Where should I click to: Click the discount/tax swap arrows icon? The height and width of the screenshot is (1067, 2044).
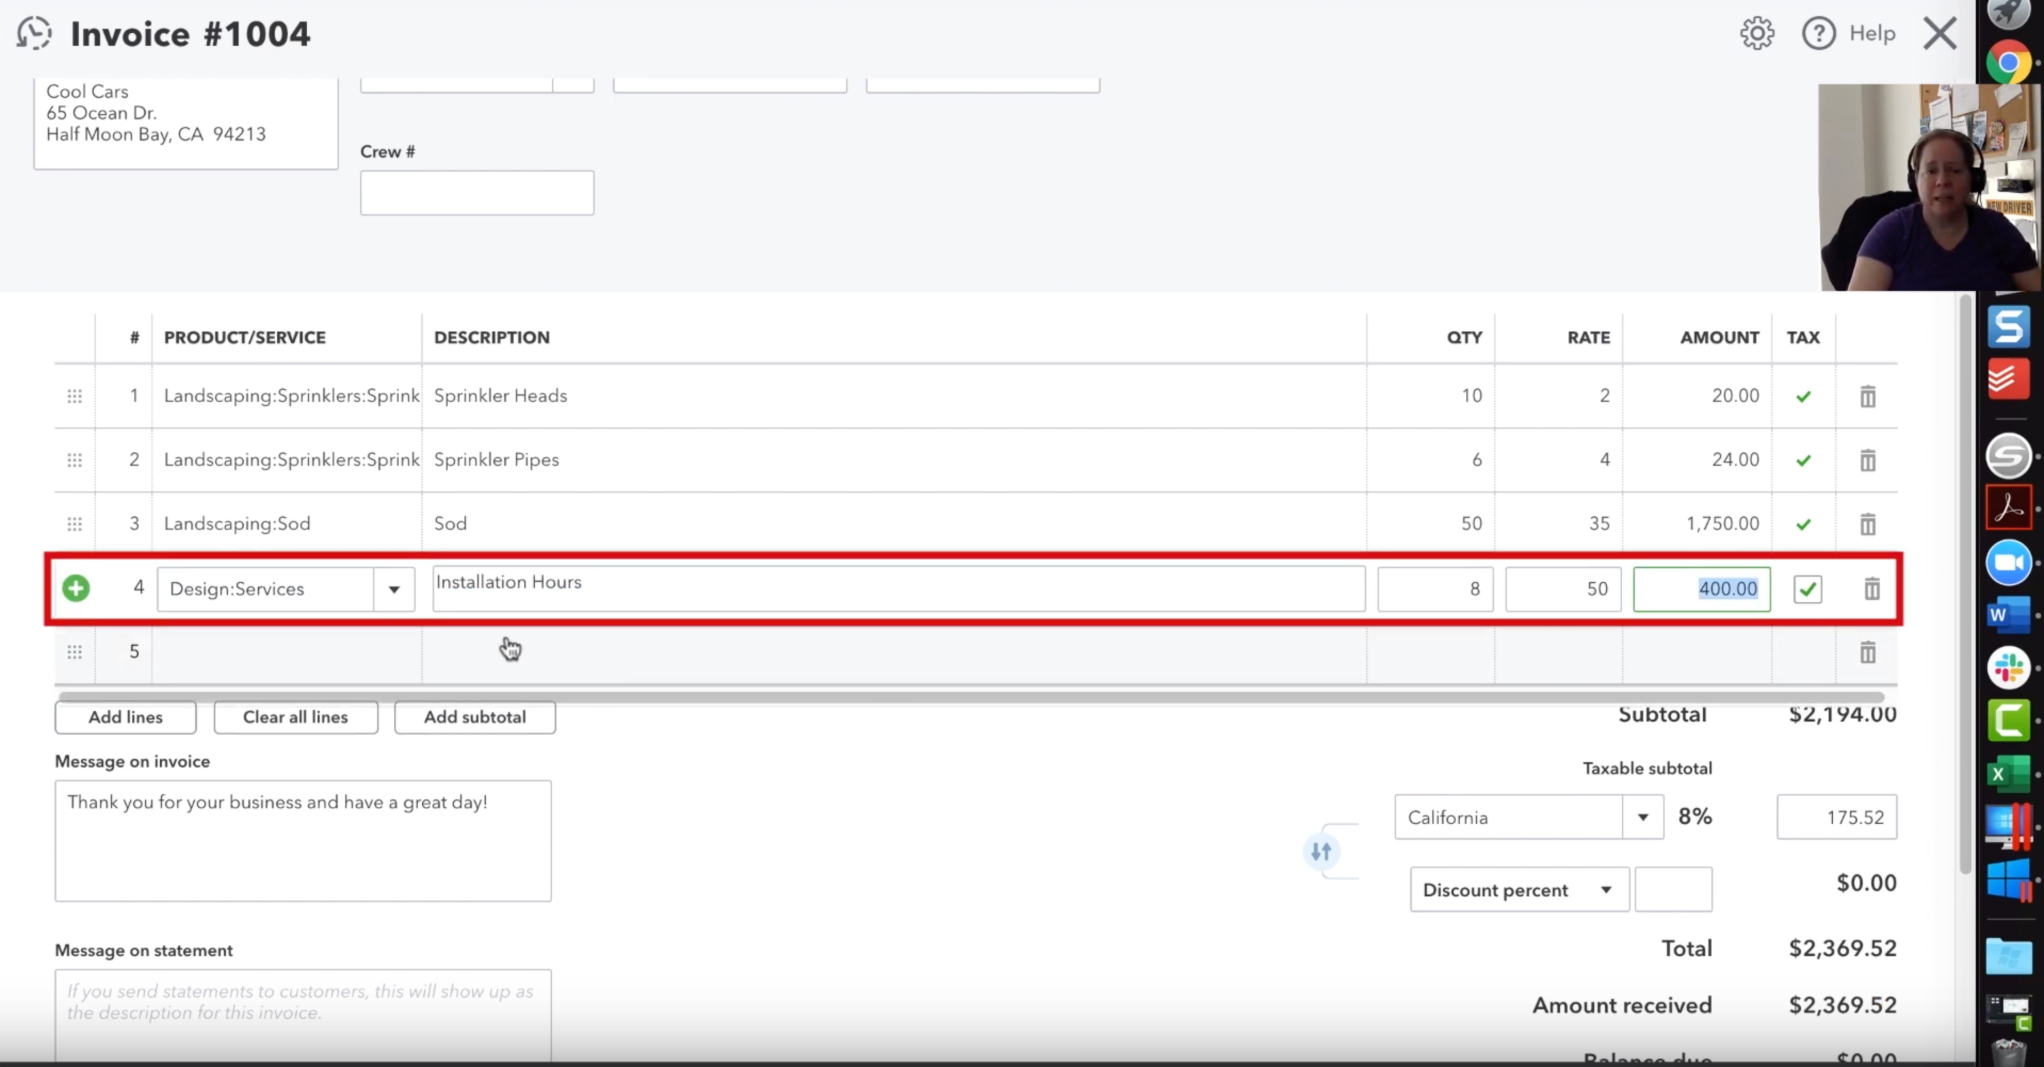[1321, 851]
